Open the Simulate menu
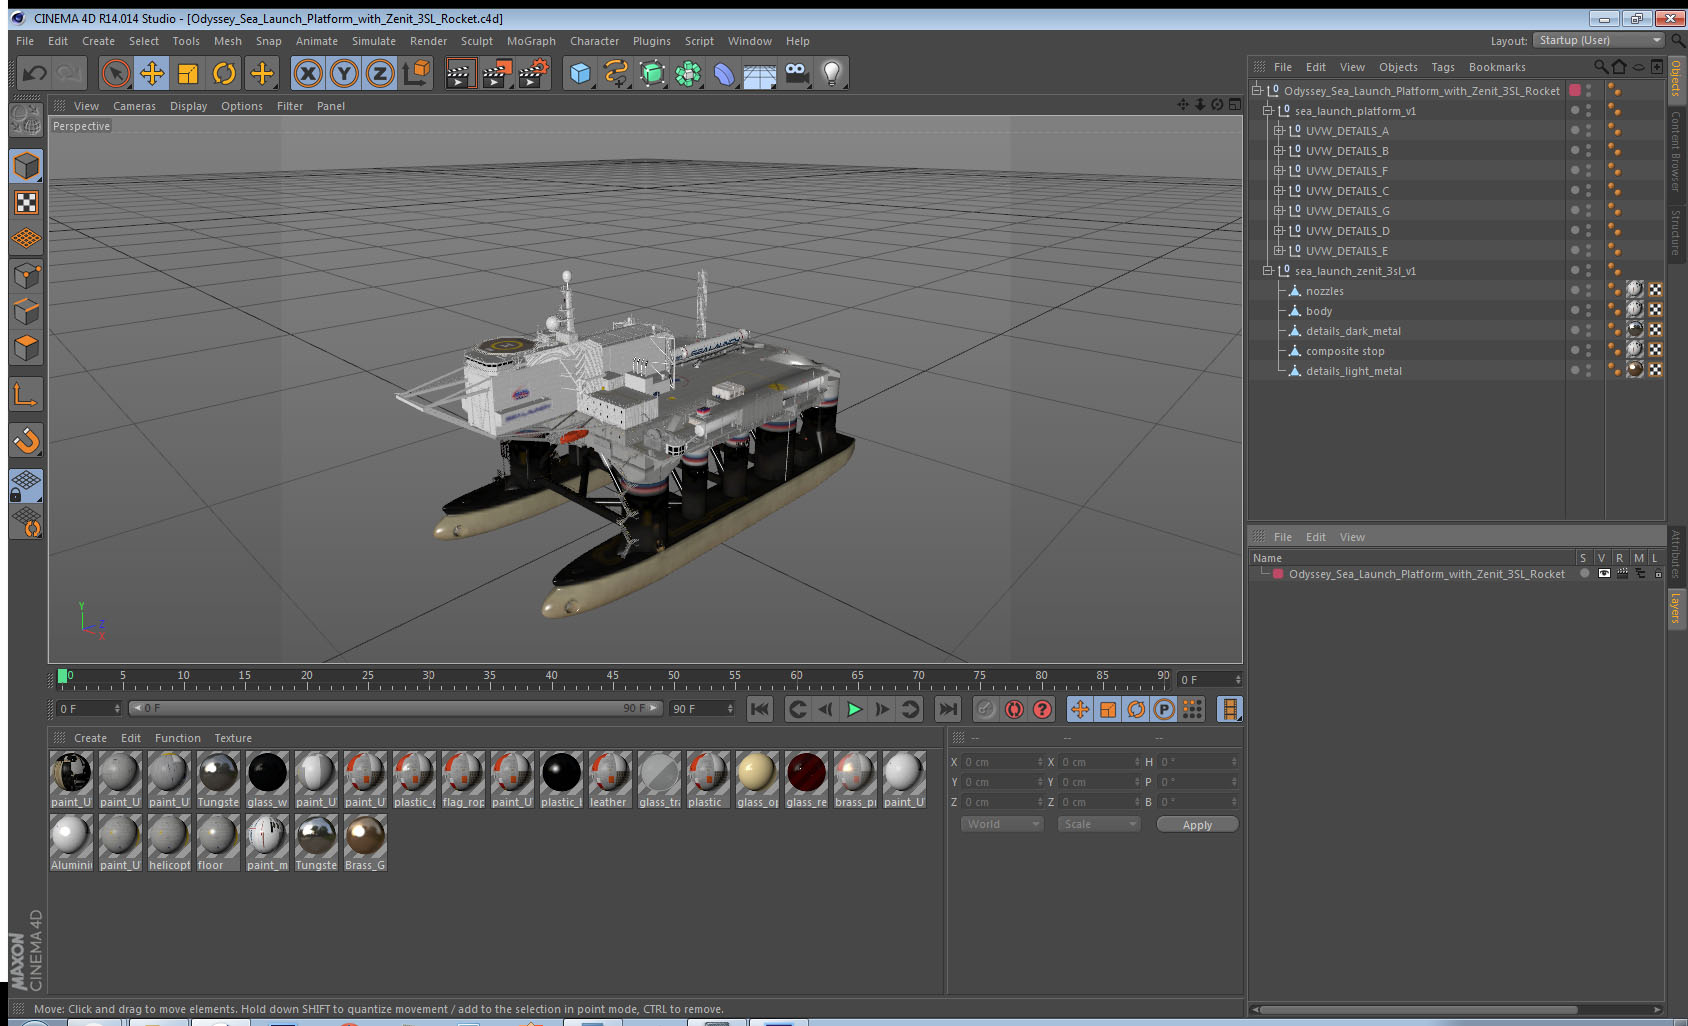Screen dimensions: 1688x1026 374,41
